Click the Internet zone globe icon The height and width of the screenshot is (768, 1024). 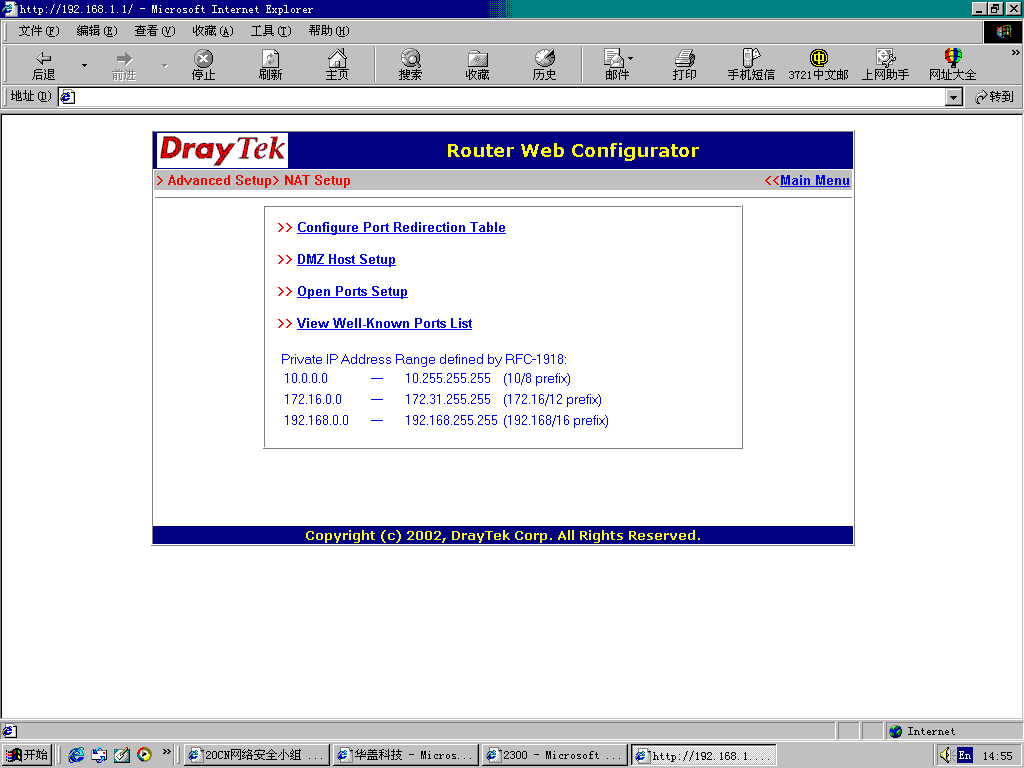pos(895,731)
